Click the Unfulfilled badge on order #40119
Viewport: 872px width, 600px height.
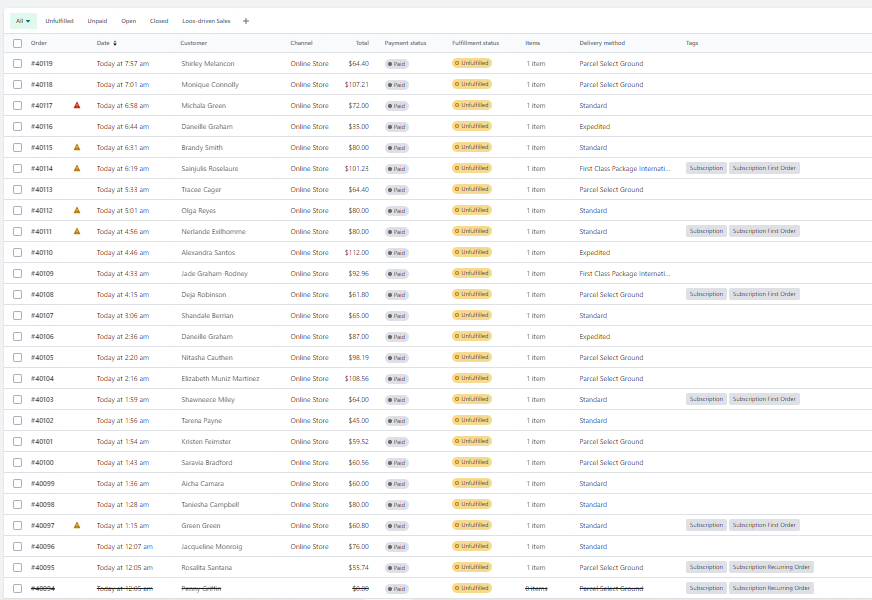click(472, 63)
